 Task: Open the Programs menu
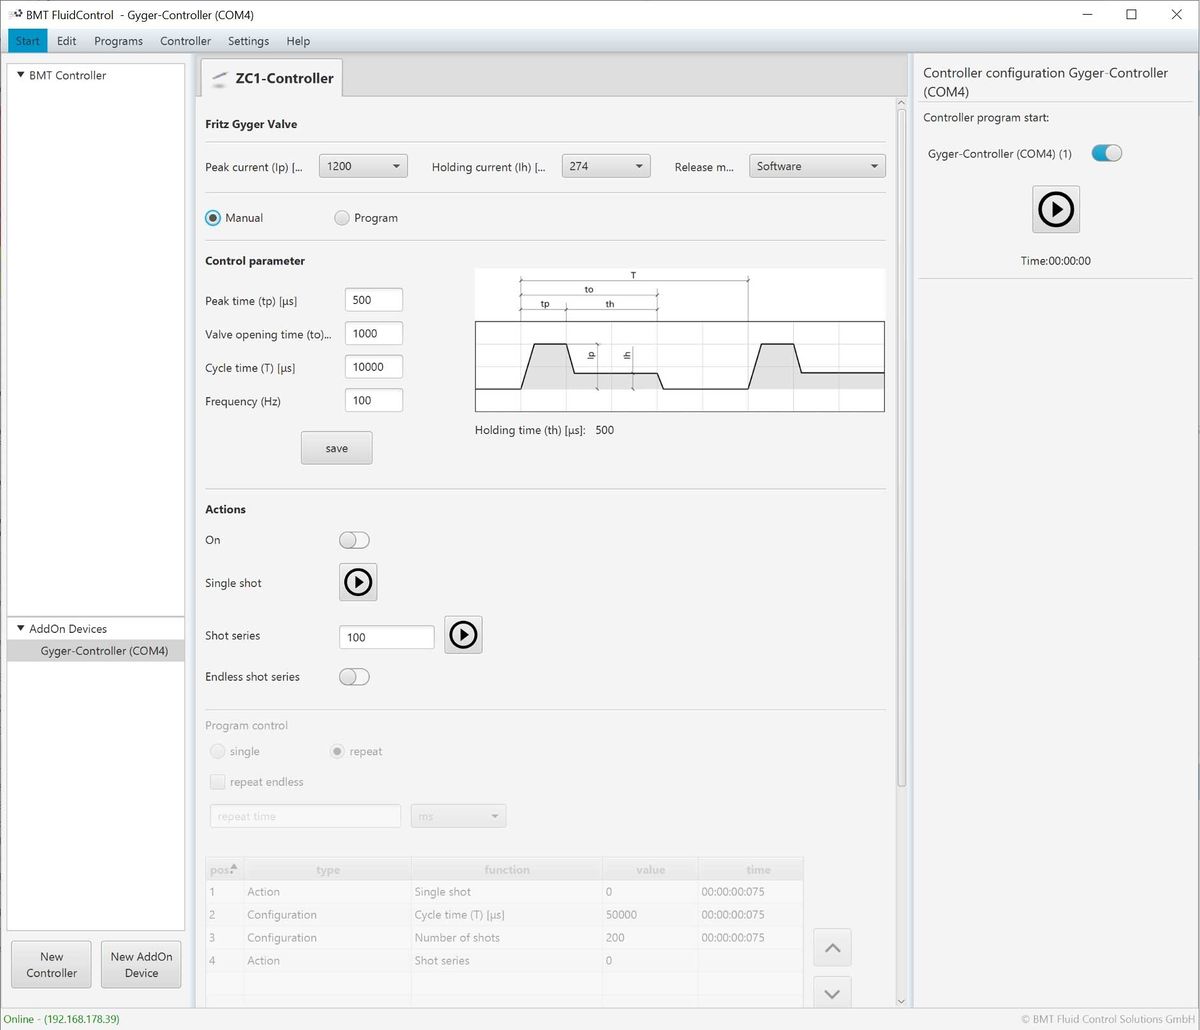(x=119, y=41)
